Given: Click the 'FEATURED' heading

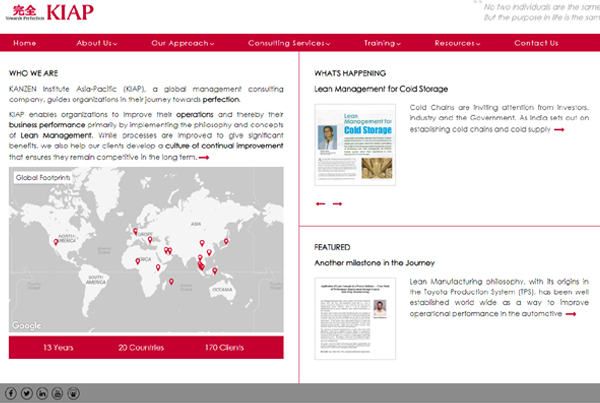Looking at the screenshot, I should (x=332, y=247).
